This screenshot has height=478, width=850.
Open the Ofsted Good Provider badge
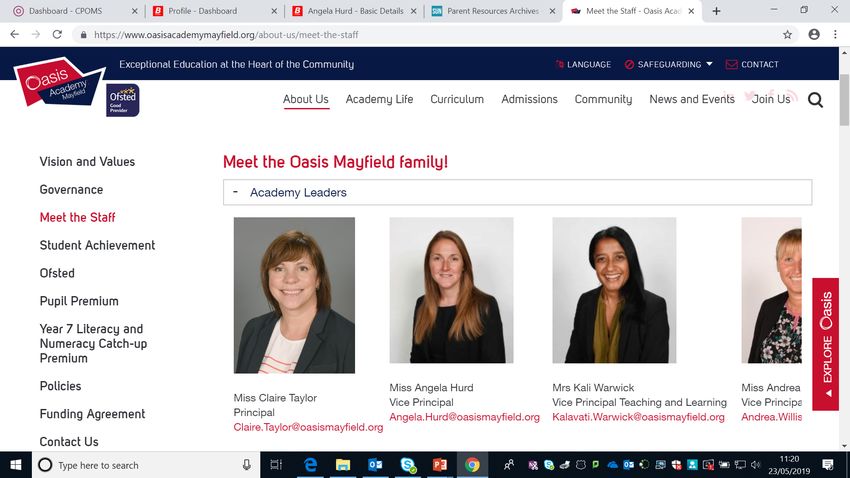coord(123,100)
